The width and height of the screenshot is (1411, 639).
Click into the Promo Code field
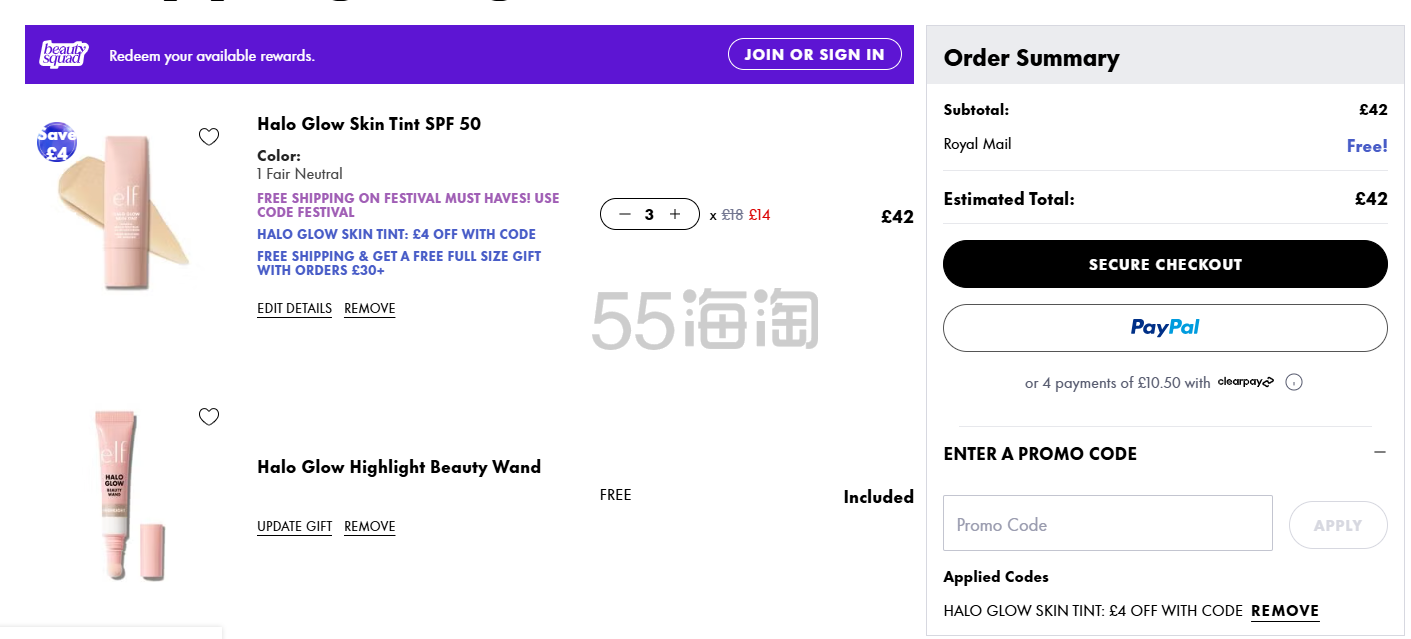[1107, 523]
